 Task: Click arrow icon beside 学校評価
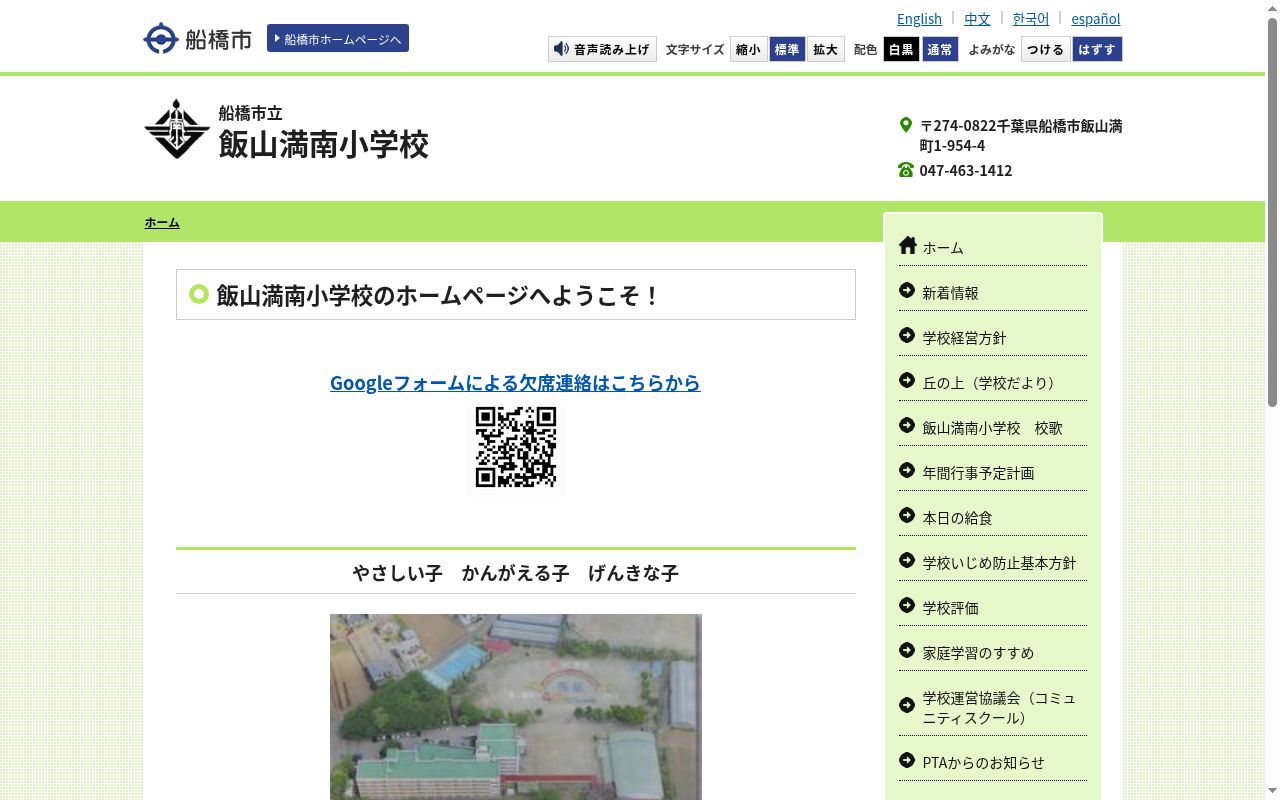(907, 605)
